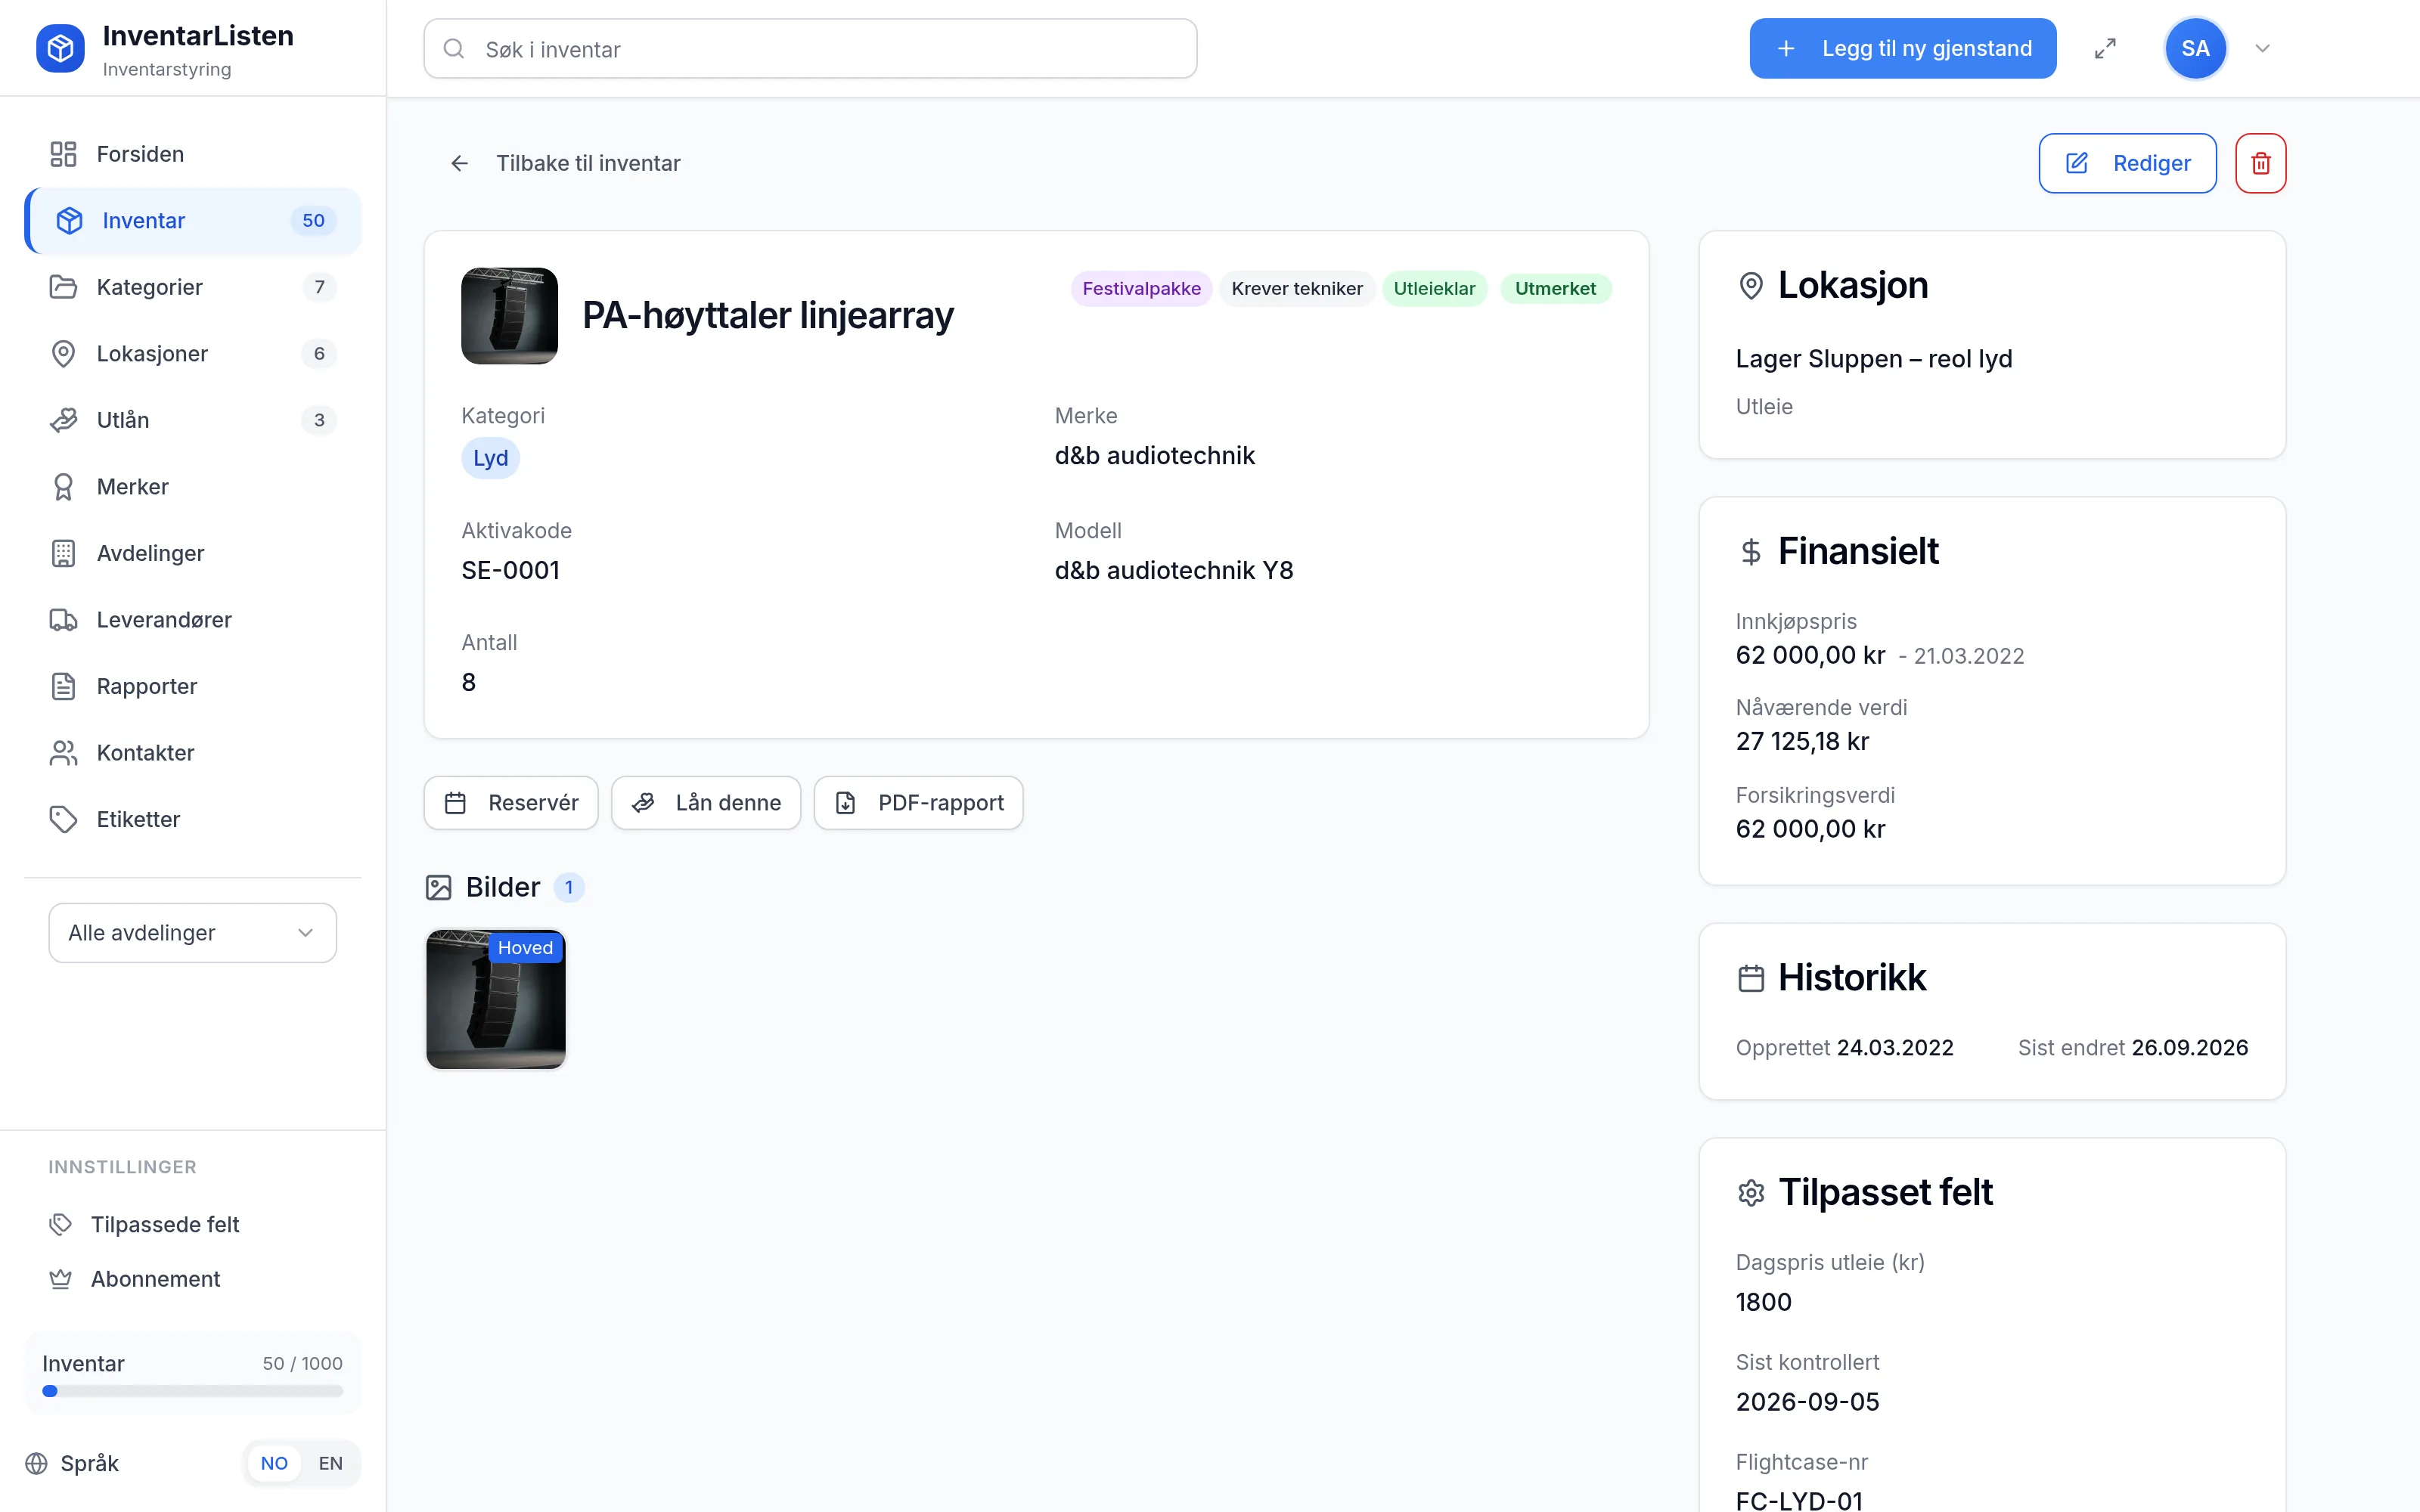Image resolution: width=2420 pixels, height=1512 pixels.
Task: Open Kategorier in the sidebar
Action: click(193, 287)
